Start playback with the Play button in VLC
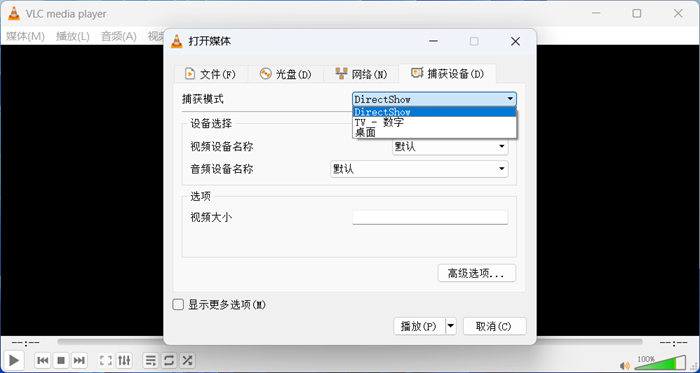This screenshot has width=700, height=373. pyautogui.click(x=14, y=360)
